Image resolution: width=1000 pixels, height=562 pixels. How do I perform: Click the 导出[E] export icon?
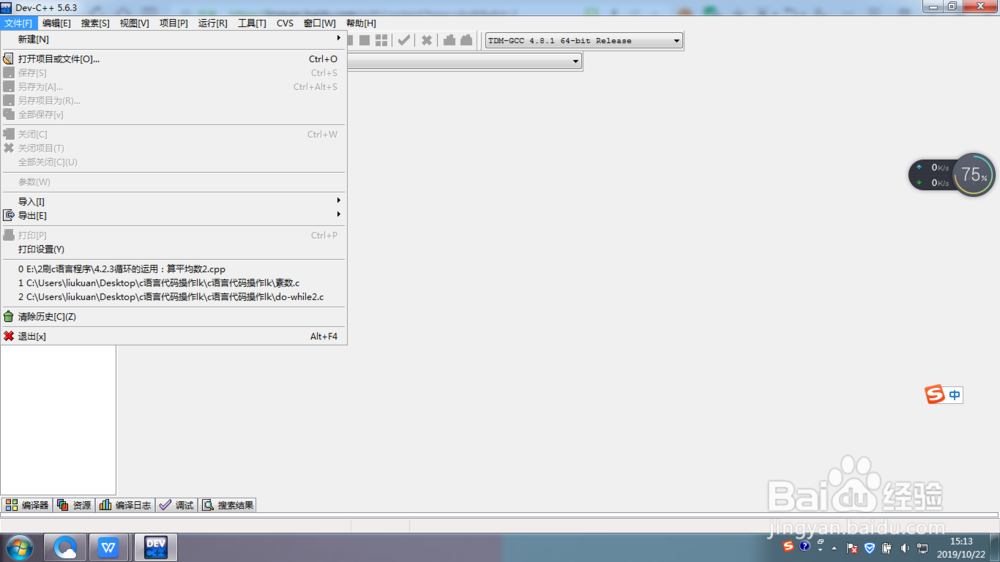click(x=8, y=216)
